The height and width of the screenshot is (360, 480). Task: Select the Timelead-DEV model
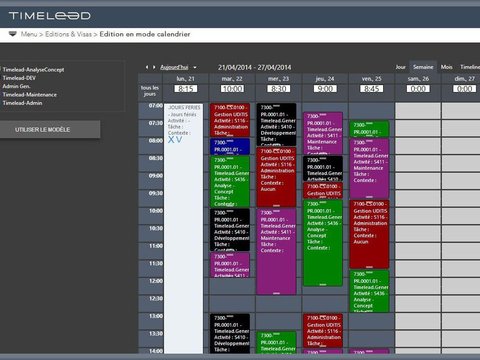click(19, 78)
